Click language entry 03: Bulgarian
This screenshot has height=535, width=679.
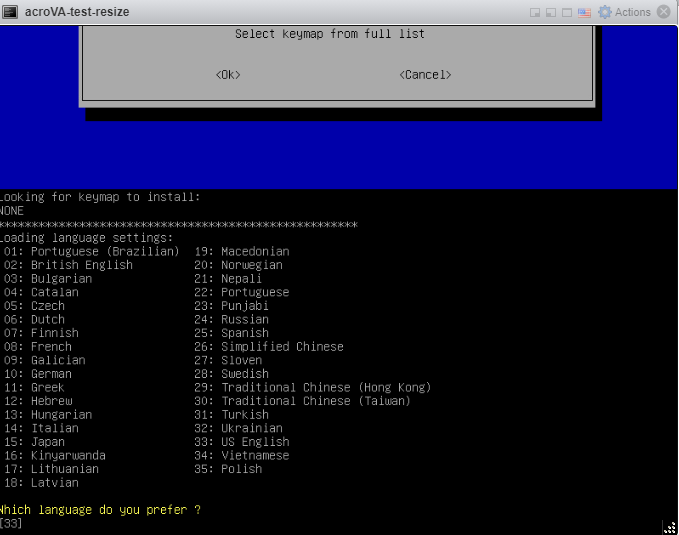point(48,279)
